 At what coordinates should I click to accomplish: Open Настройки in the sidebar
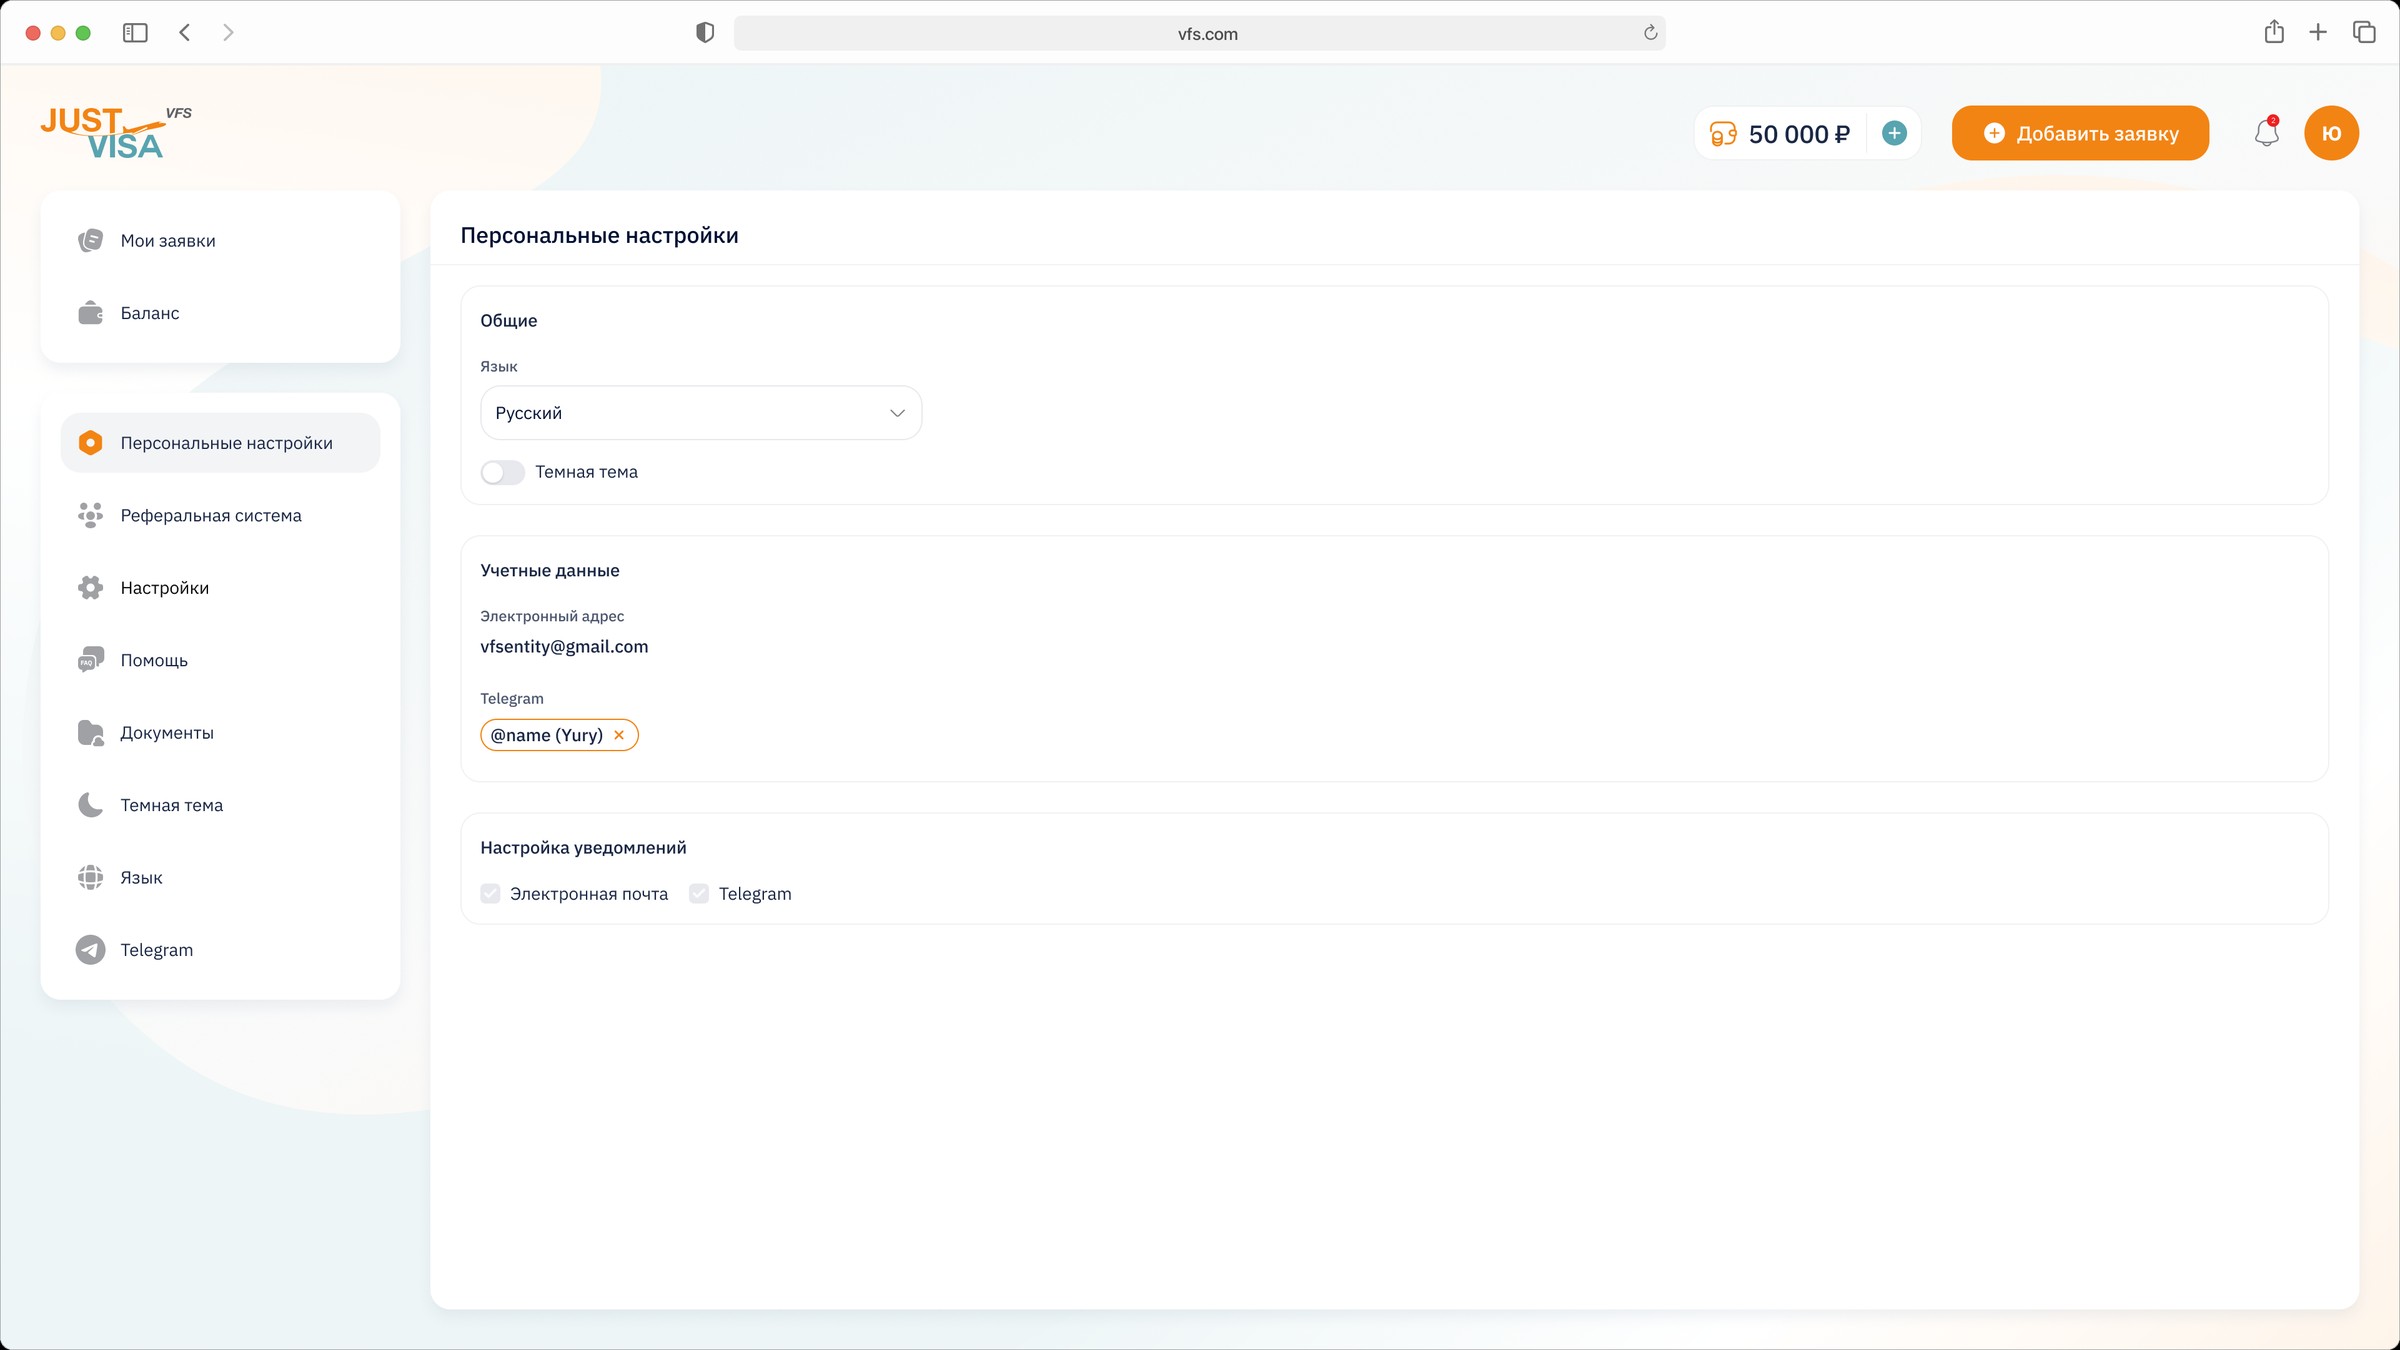tap(220, 588)
